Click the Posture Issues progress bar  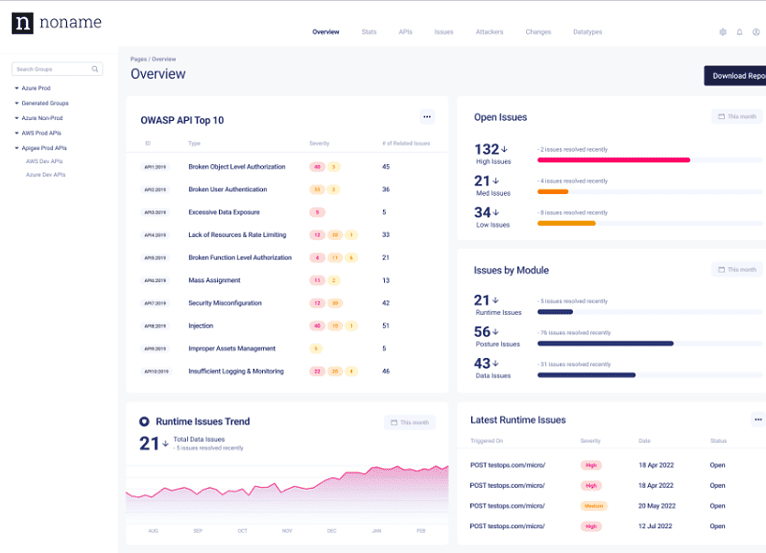coord(650,343)
